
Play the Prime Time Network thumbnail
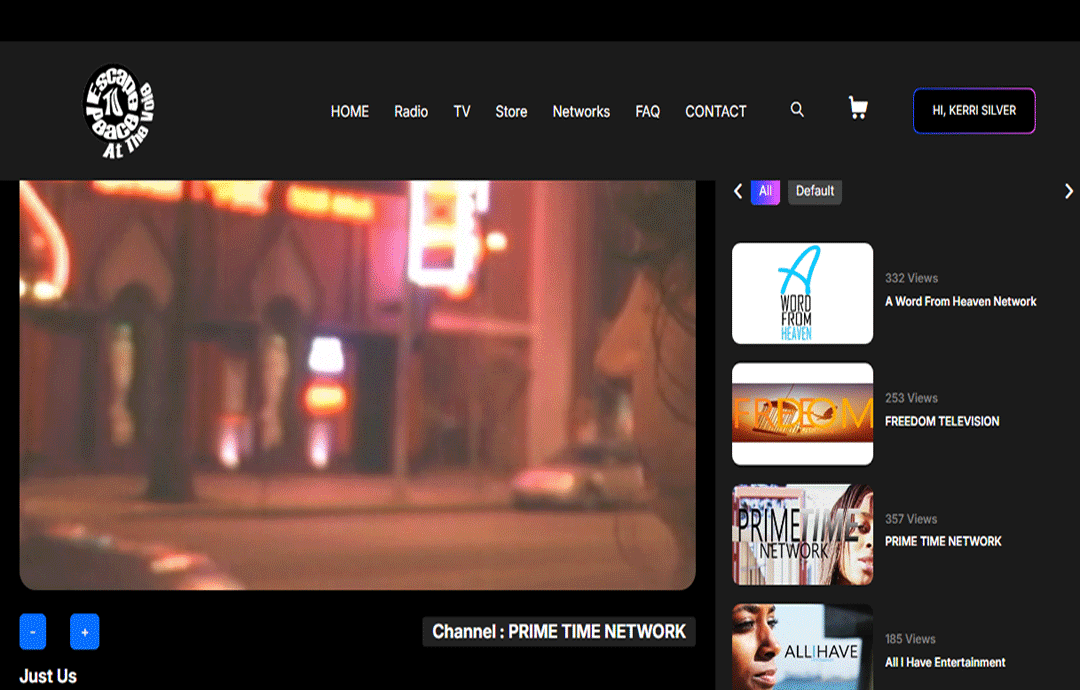coord(802,534)
